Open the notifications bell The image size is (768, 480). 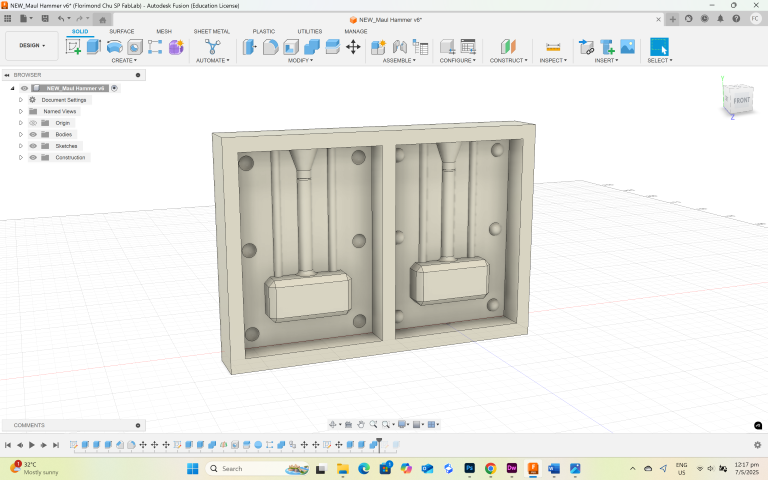(720, 19)
